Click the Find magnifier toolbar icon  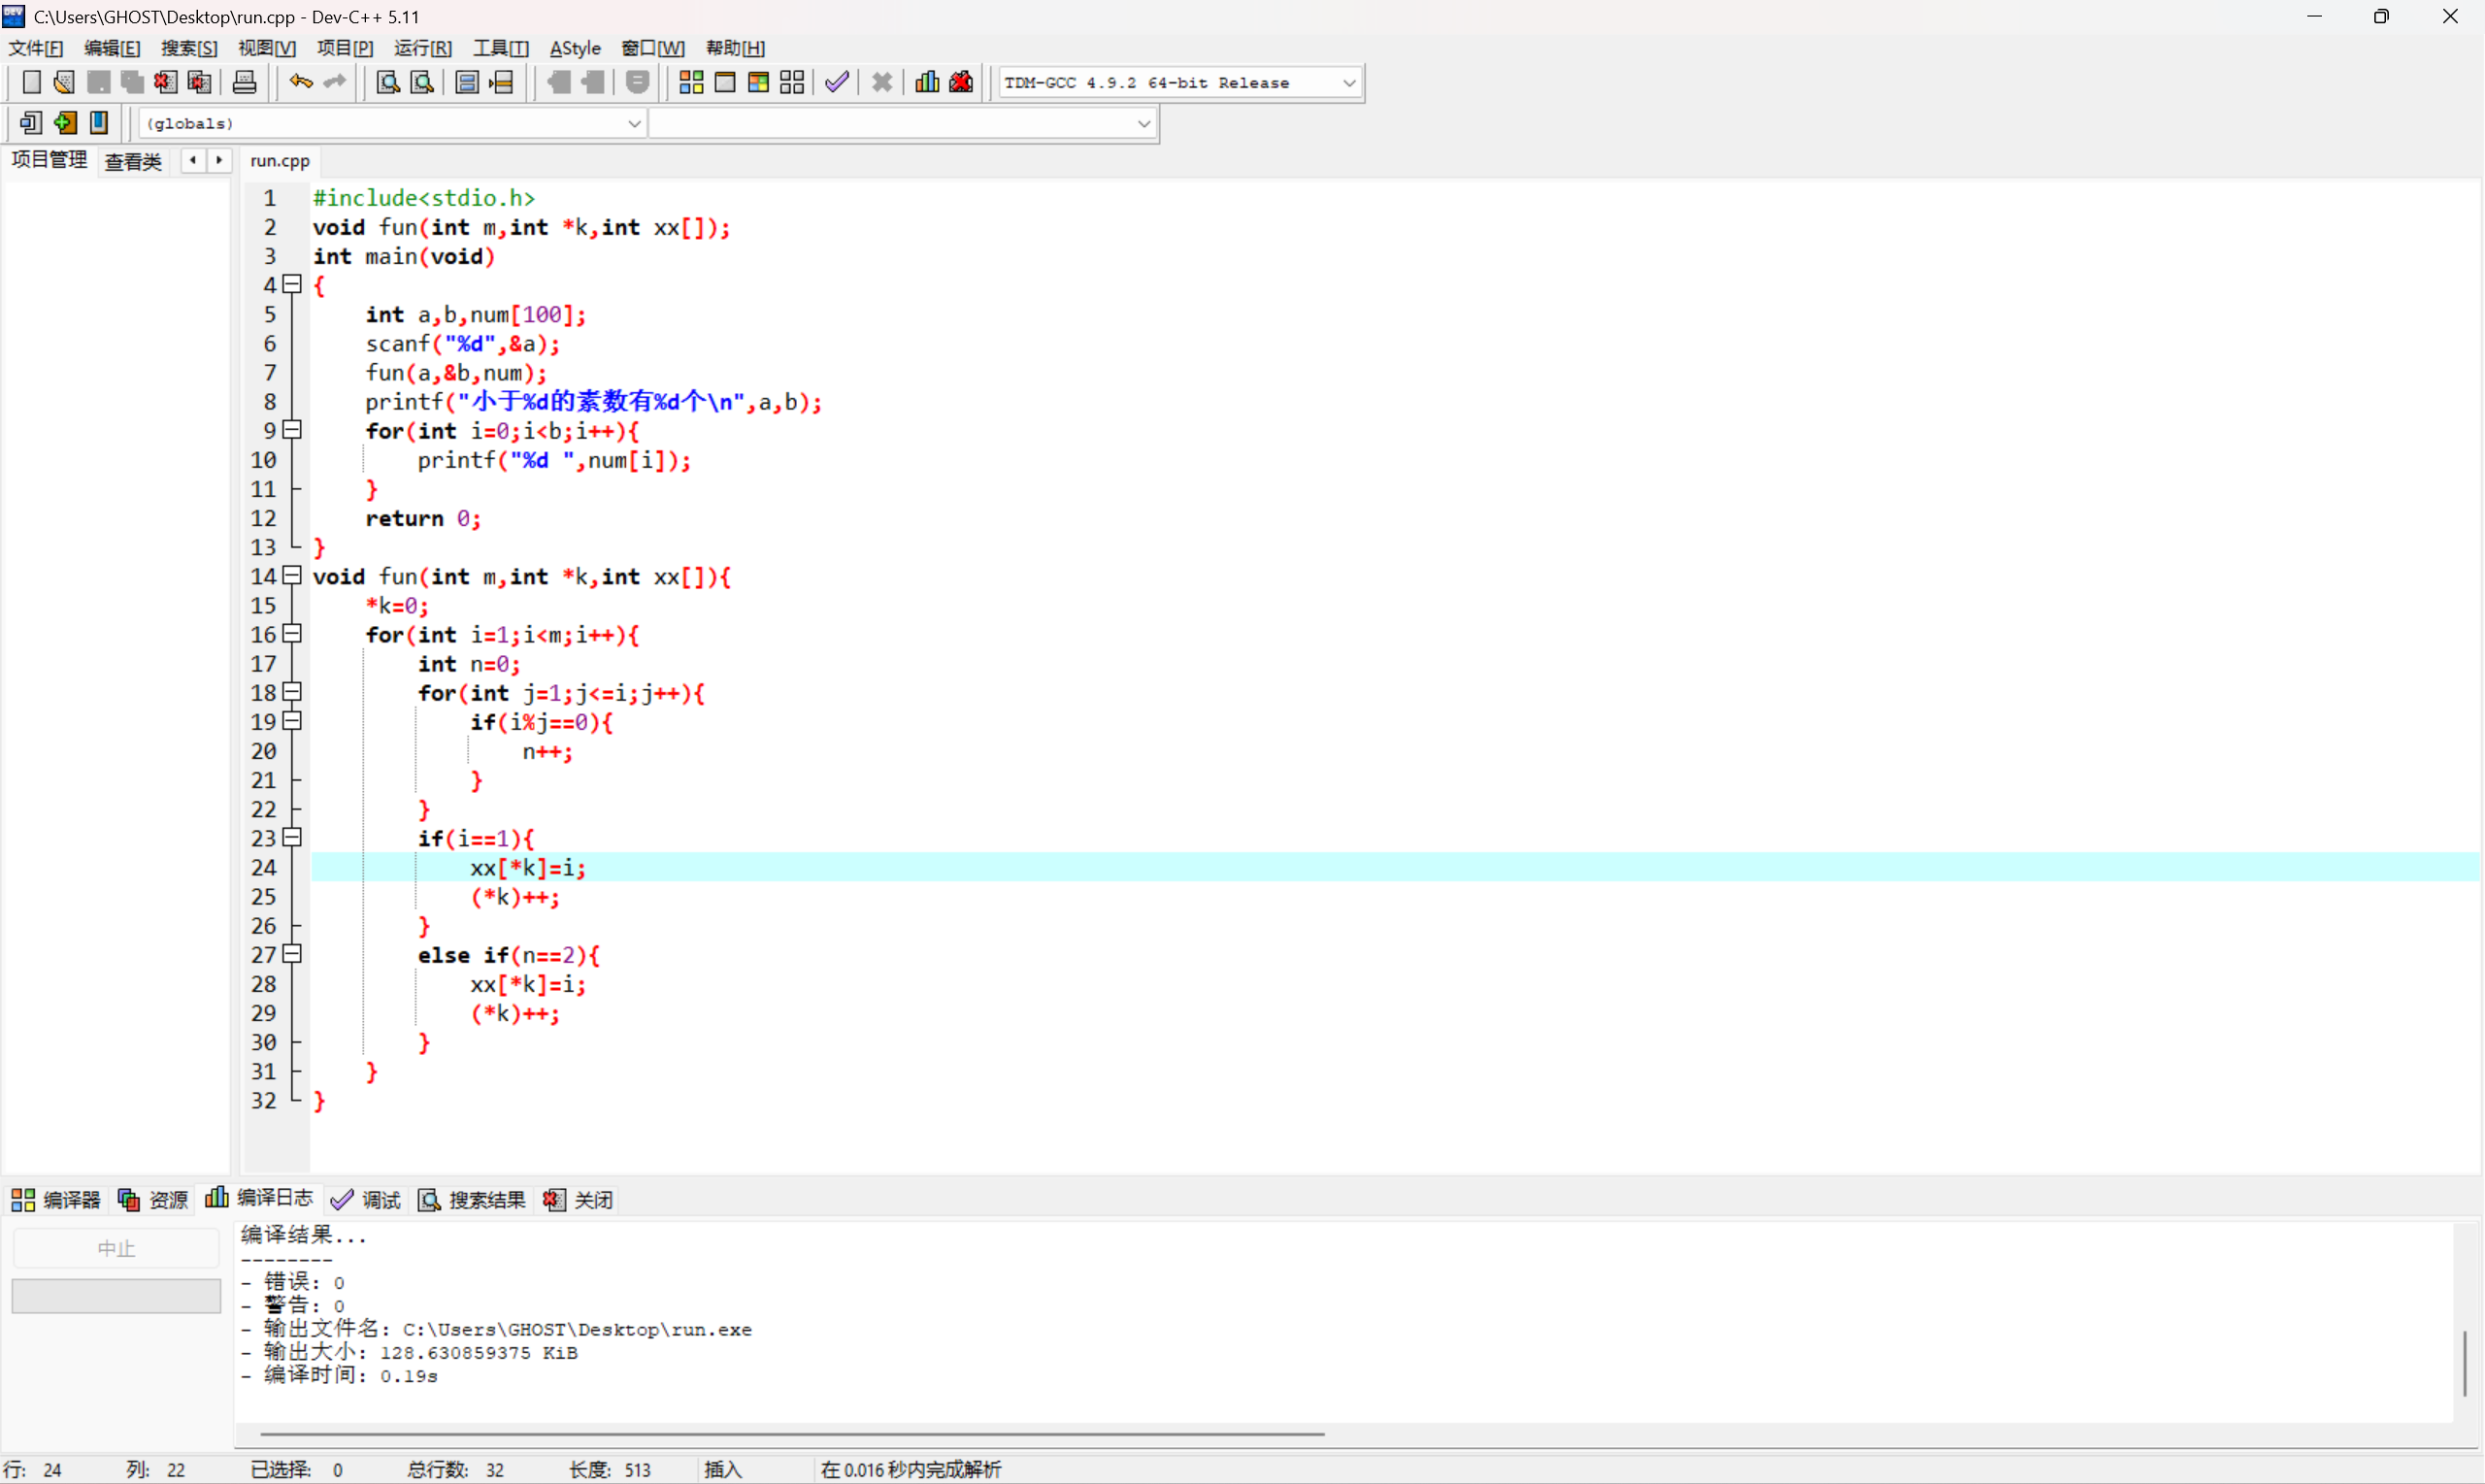coord(388,83)
